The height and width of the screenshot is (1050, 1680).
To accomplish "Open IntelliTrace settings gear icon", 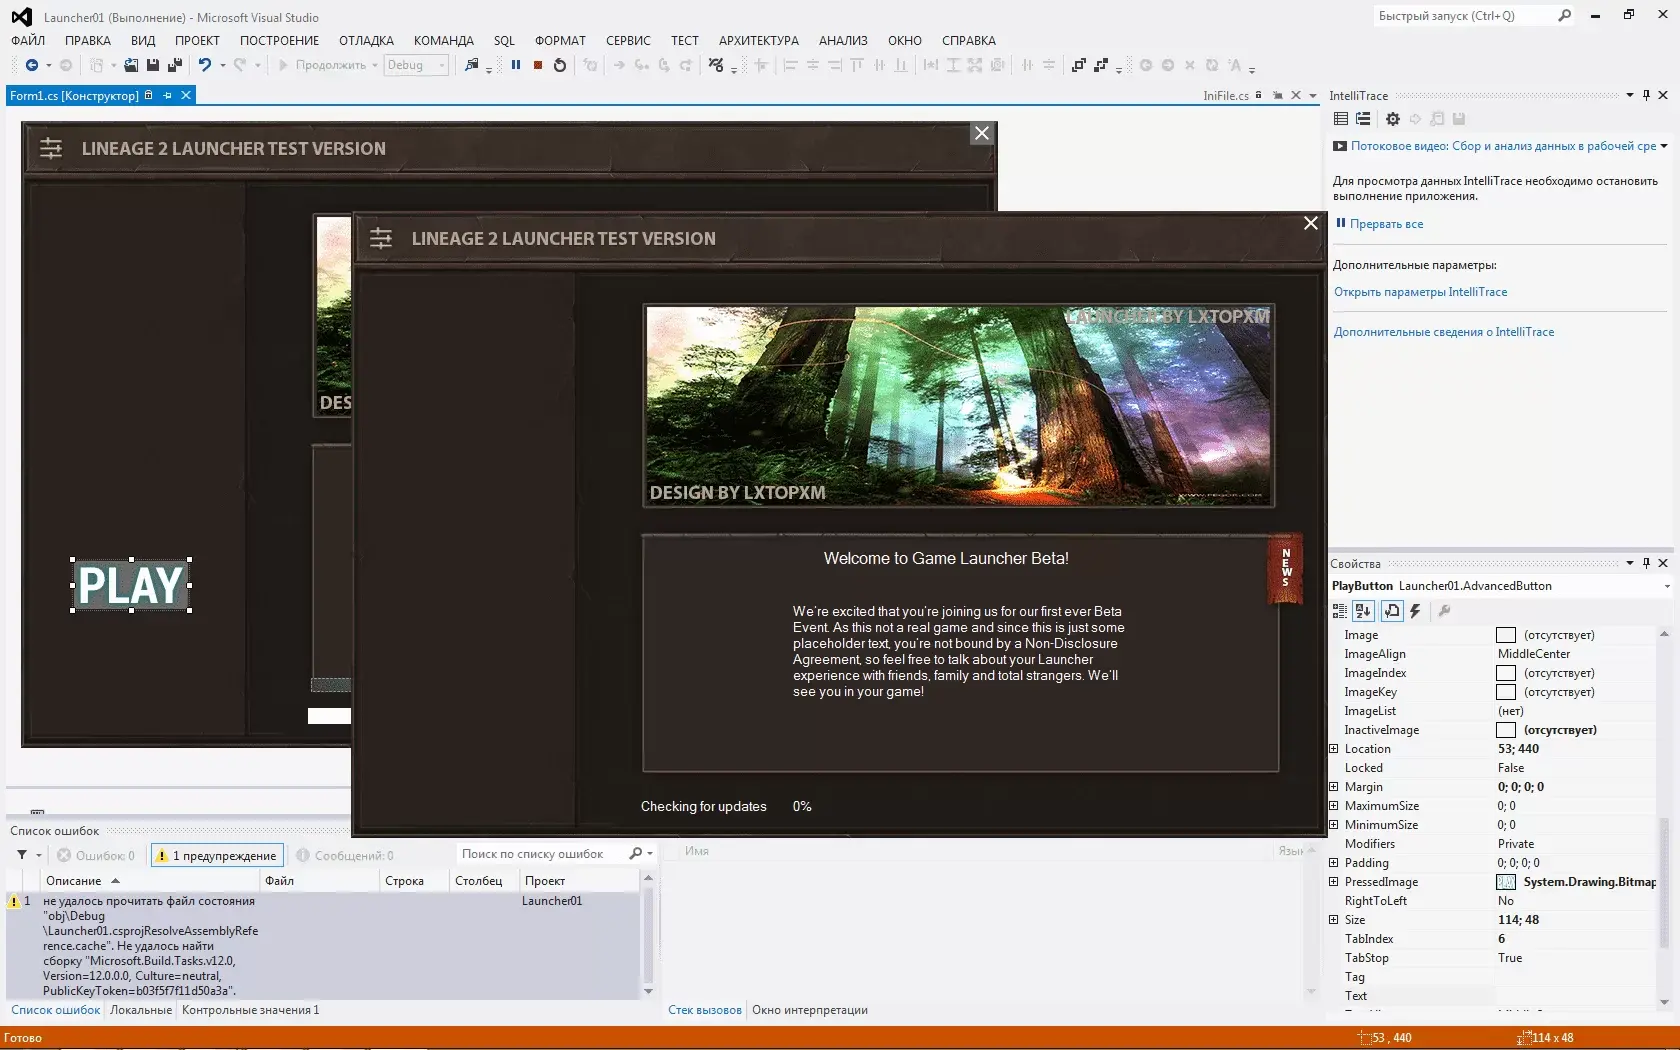I will (1393, 119).
